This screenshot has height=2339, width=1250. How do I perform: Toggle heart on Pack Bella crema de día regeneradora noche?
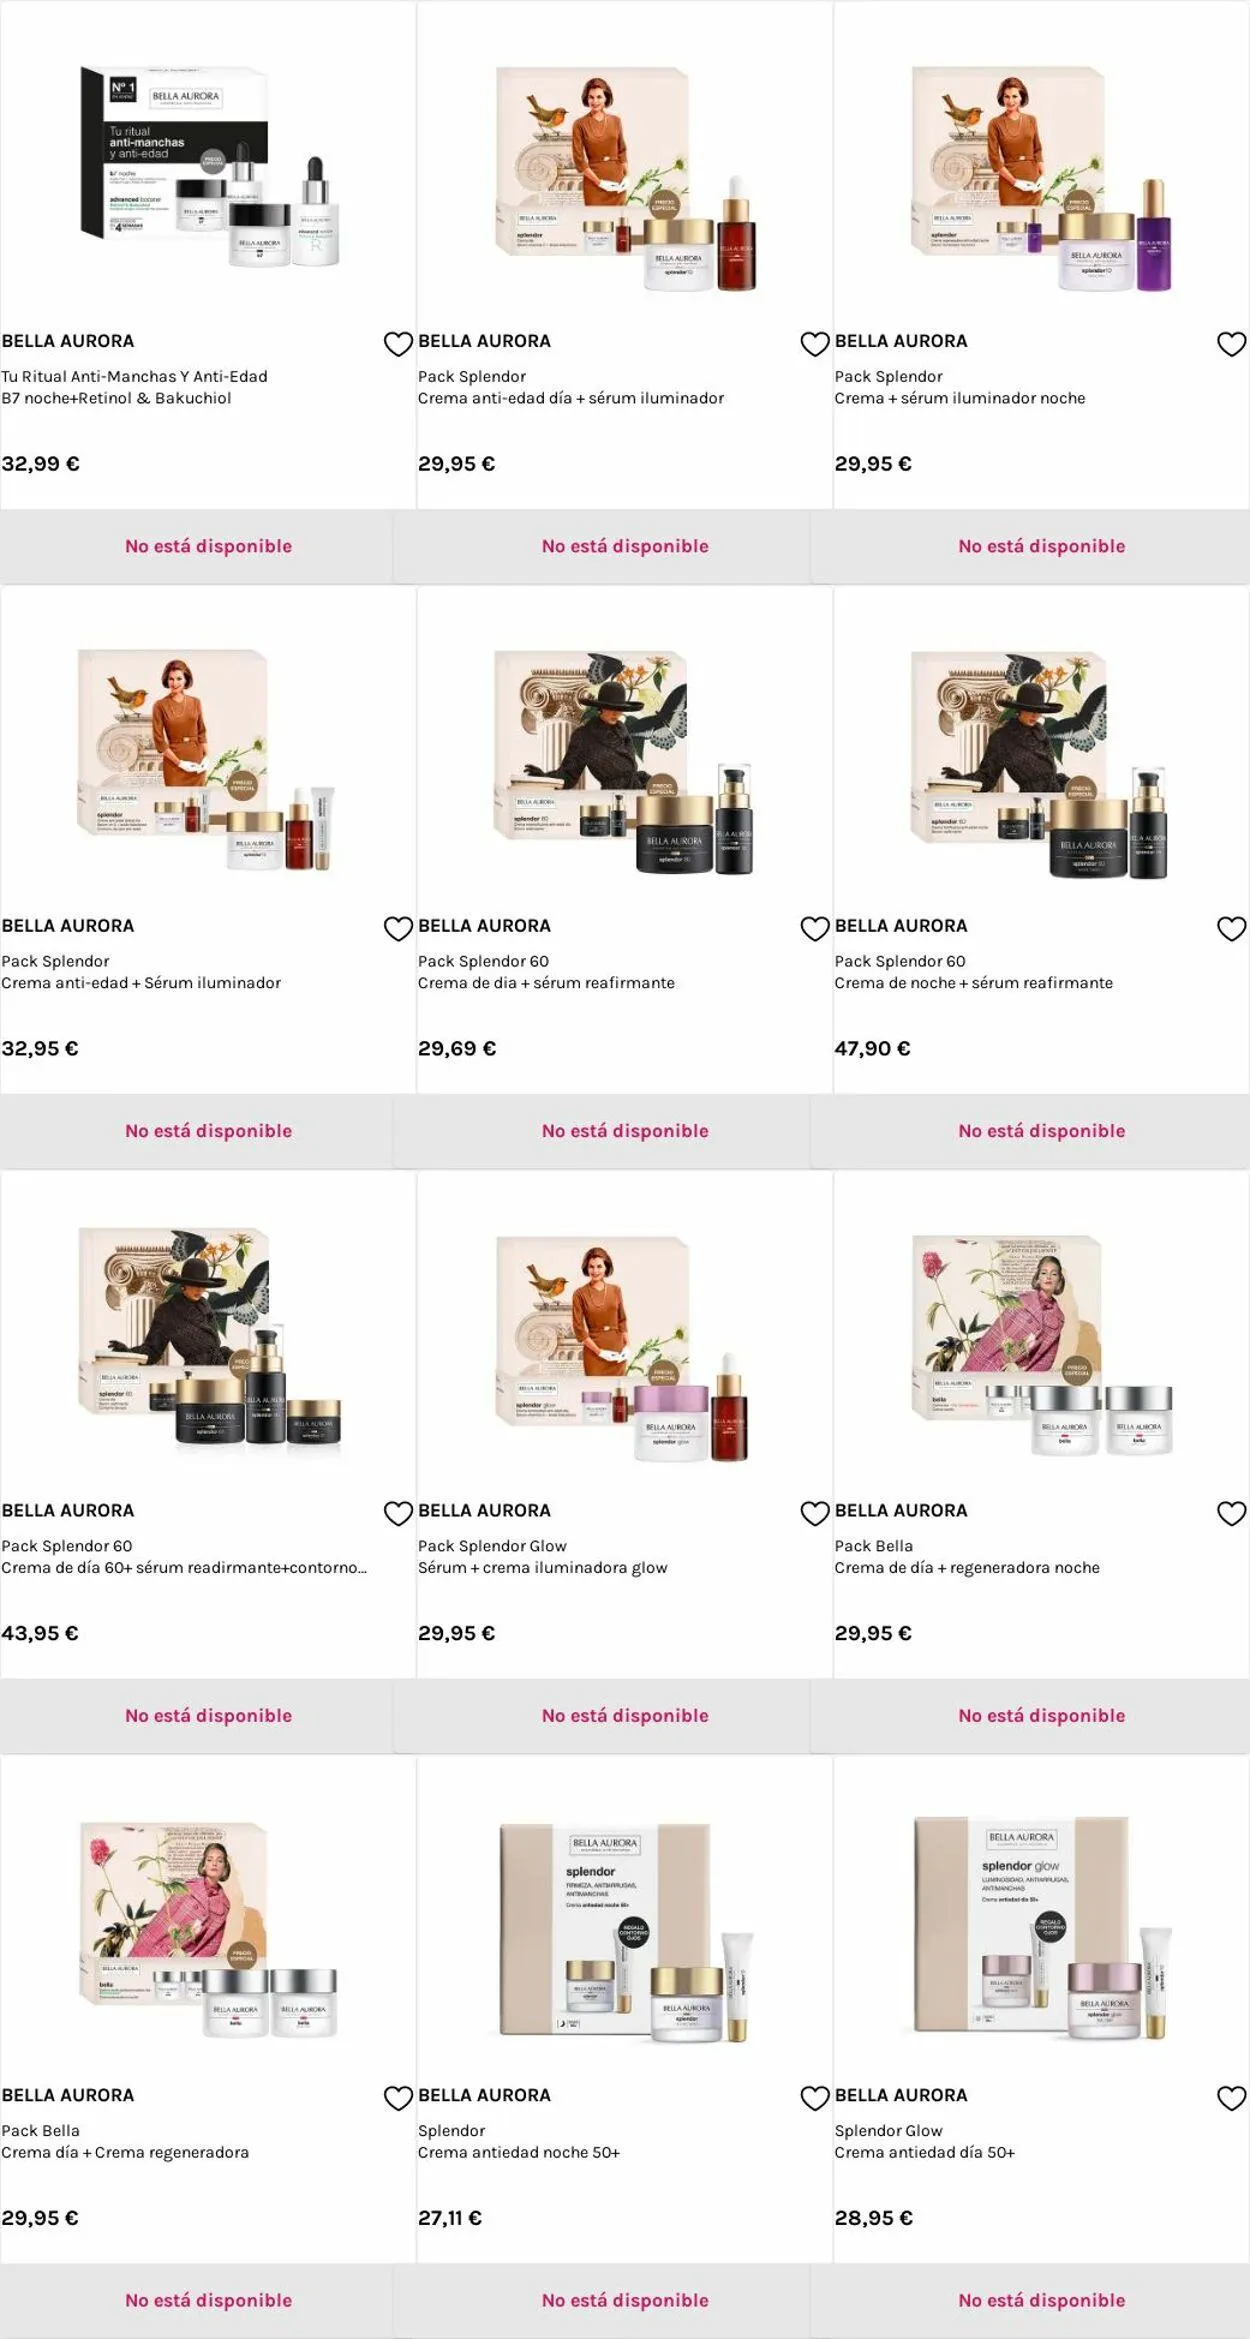[1231, 1514]
